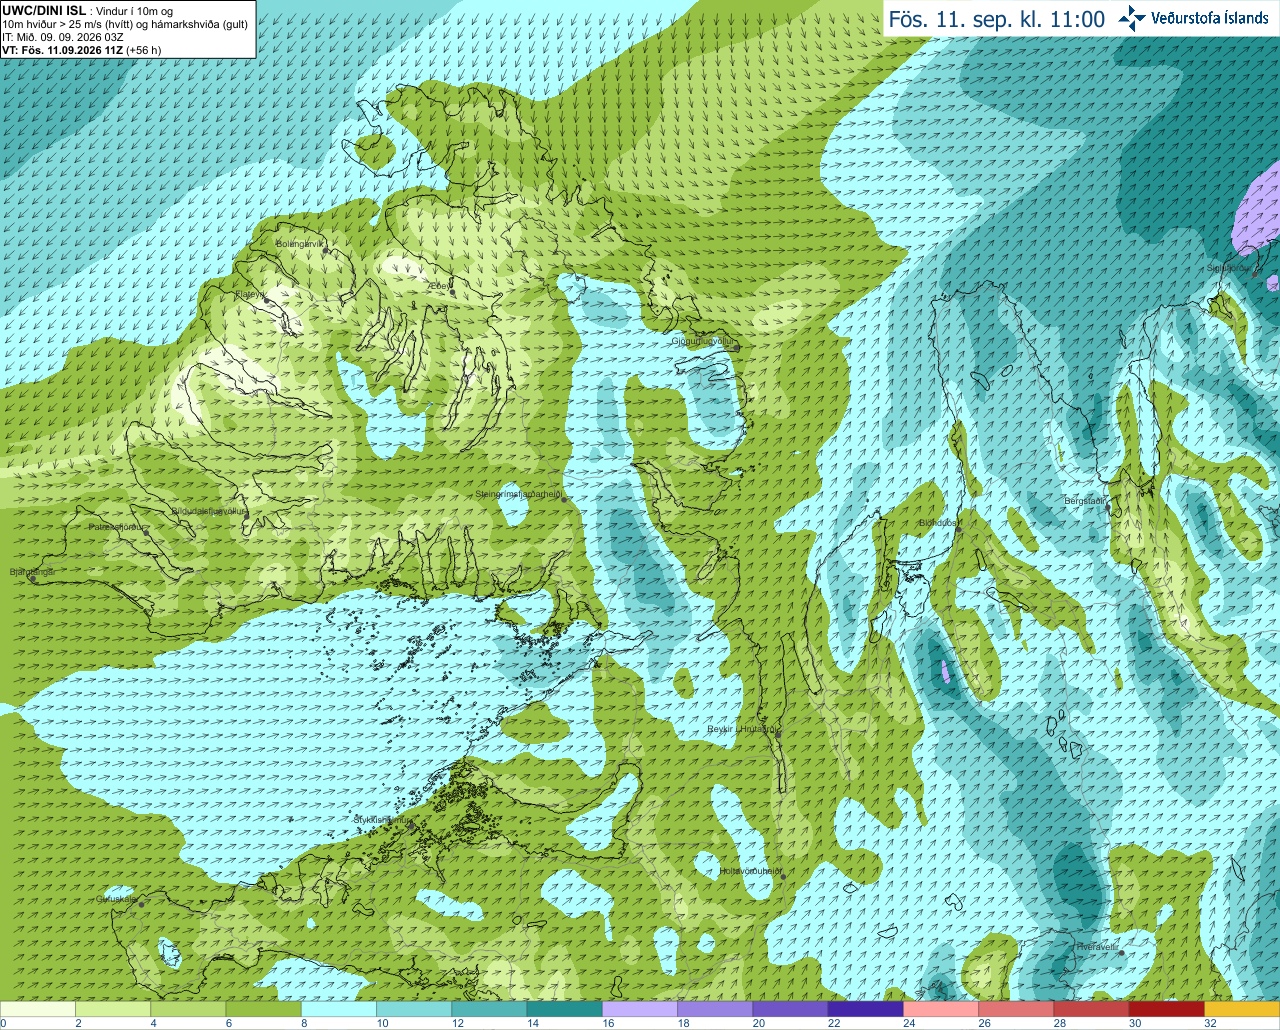The height and width of the screenshot is (1030, 1280).
Task: Select the Gjögurflugvöllur station dot
Action: (735, 347)
